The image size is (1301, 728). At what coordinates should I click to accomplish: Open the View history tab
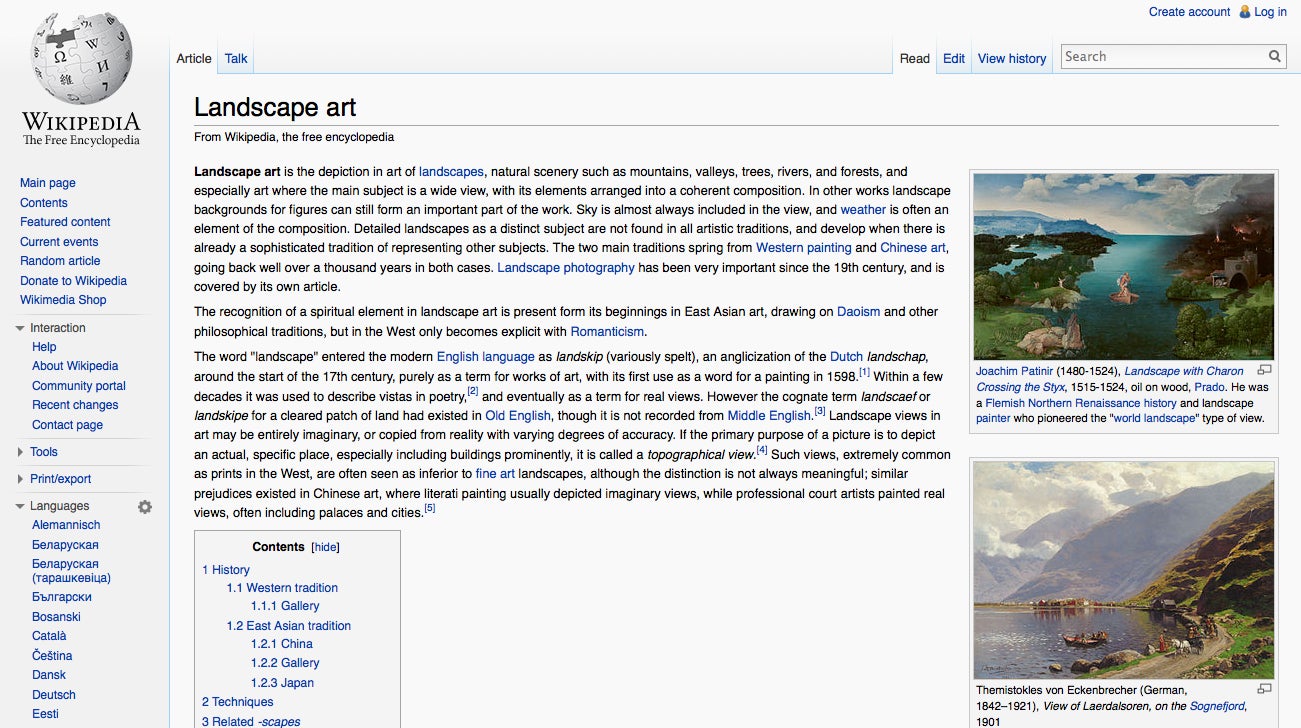click(x=1012, y=58)
